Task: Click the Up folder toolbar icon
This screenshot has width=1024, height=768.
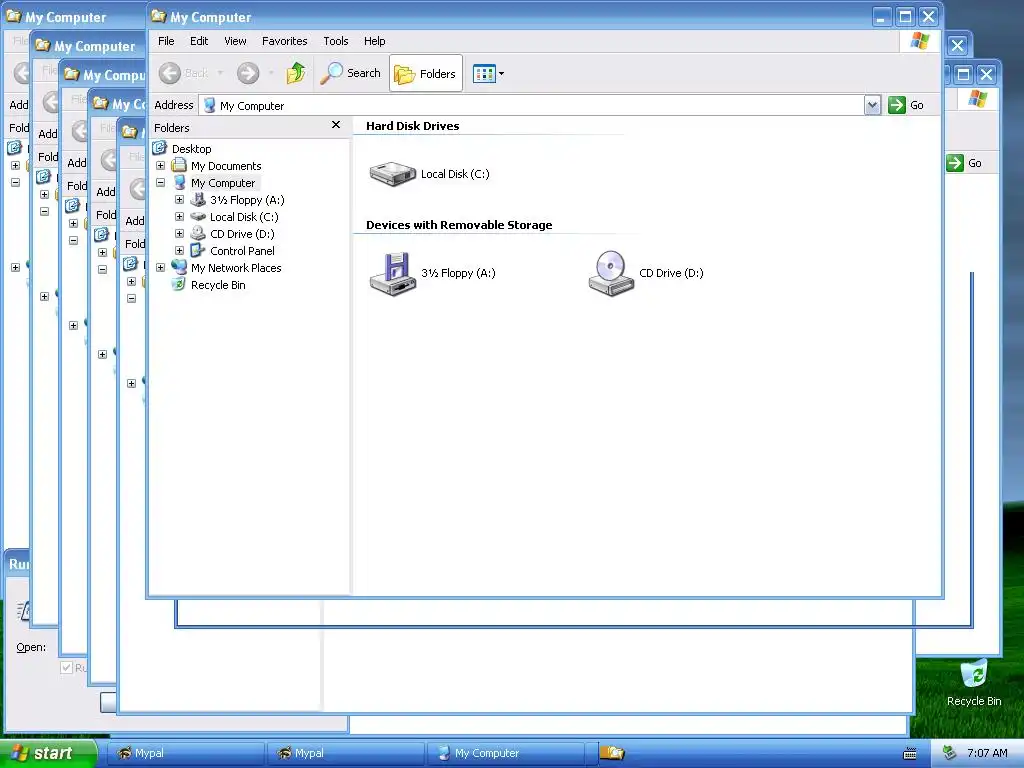Action: 296,73
